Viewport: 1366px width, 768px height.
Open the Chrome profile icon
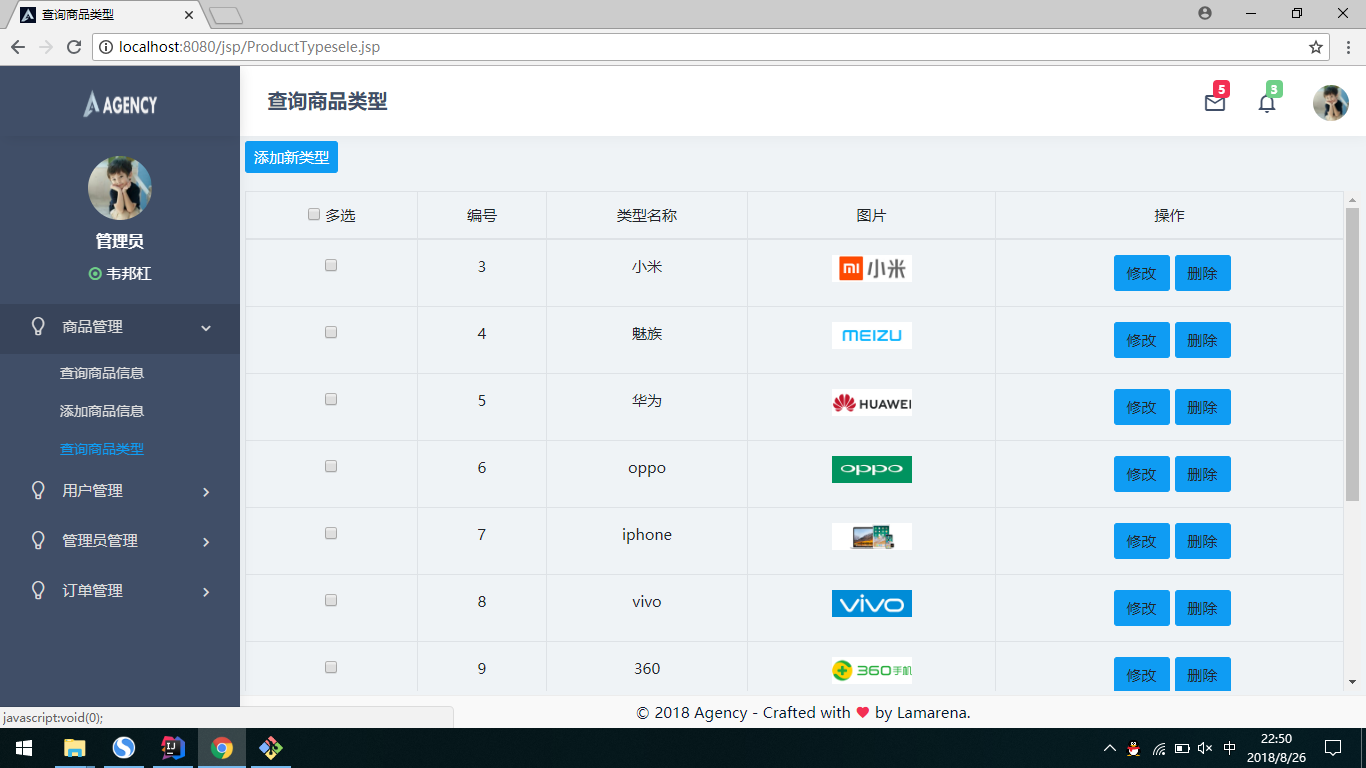pos(1204,13)
